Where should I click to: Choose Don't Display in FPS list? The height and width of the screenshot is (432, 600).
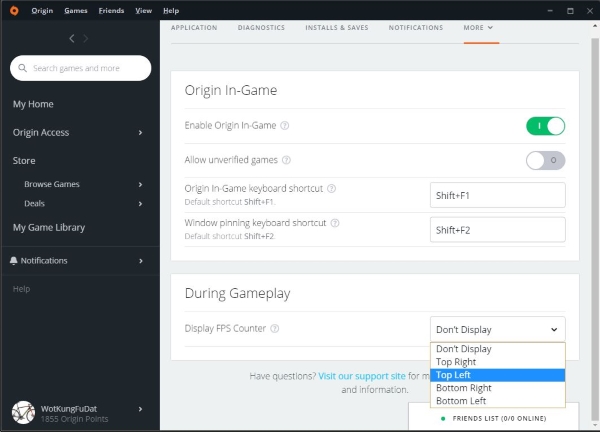(x=497, y=349)
